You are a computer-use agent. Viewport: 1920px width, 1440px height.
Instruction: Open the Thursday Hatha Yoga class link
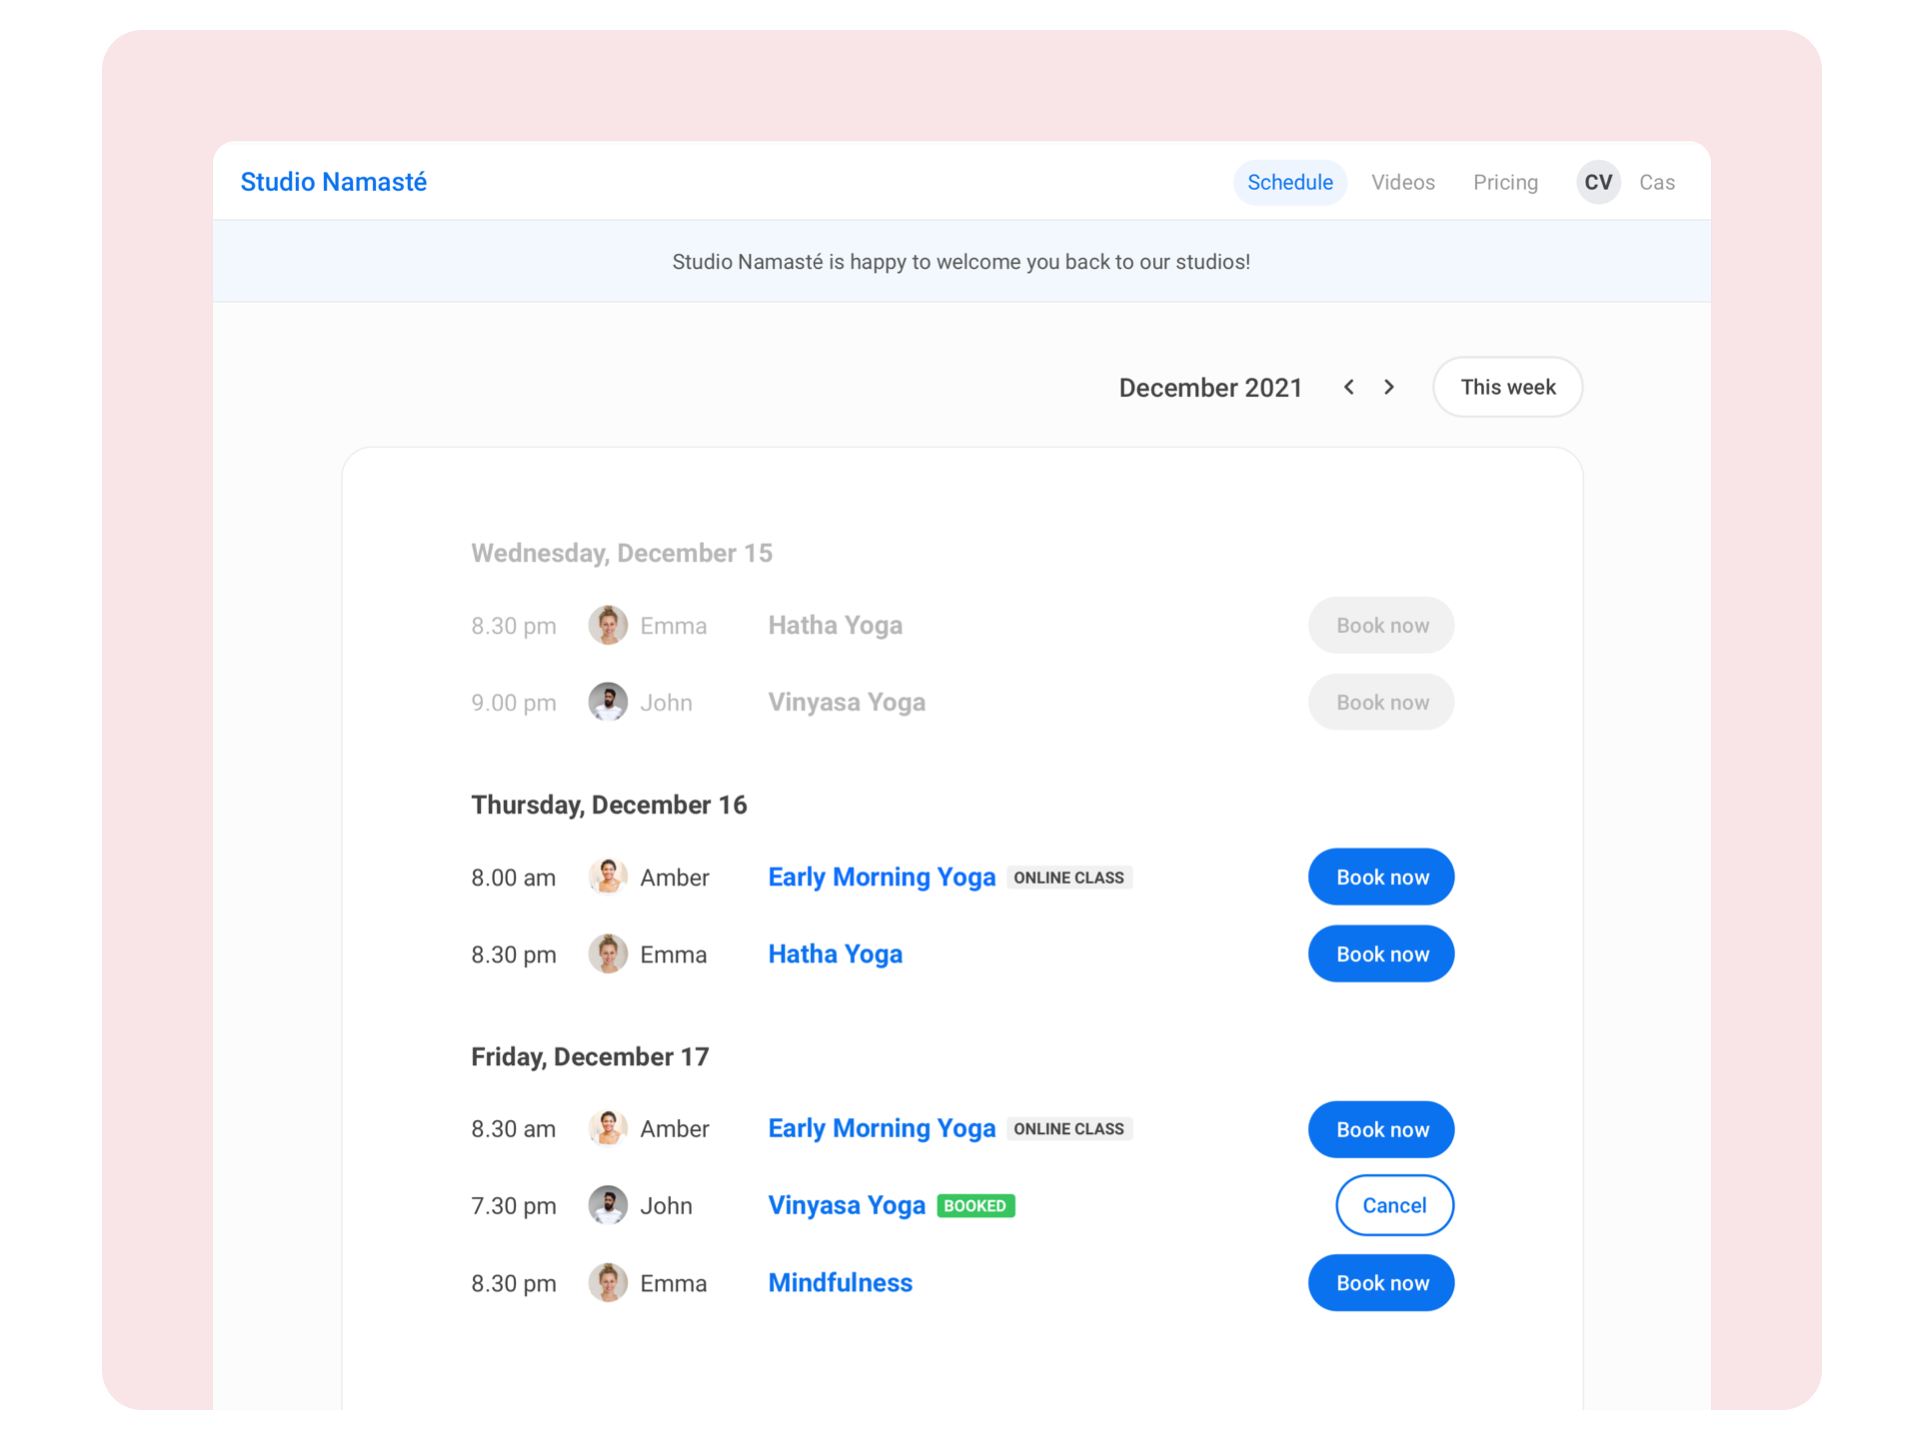click(834, 954)
